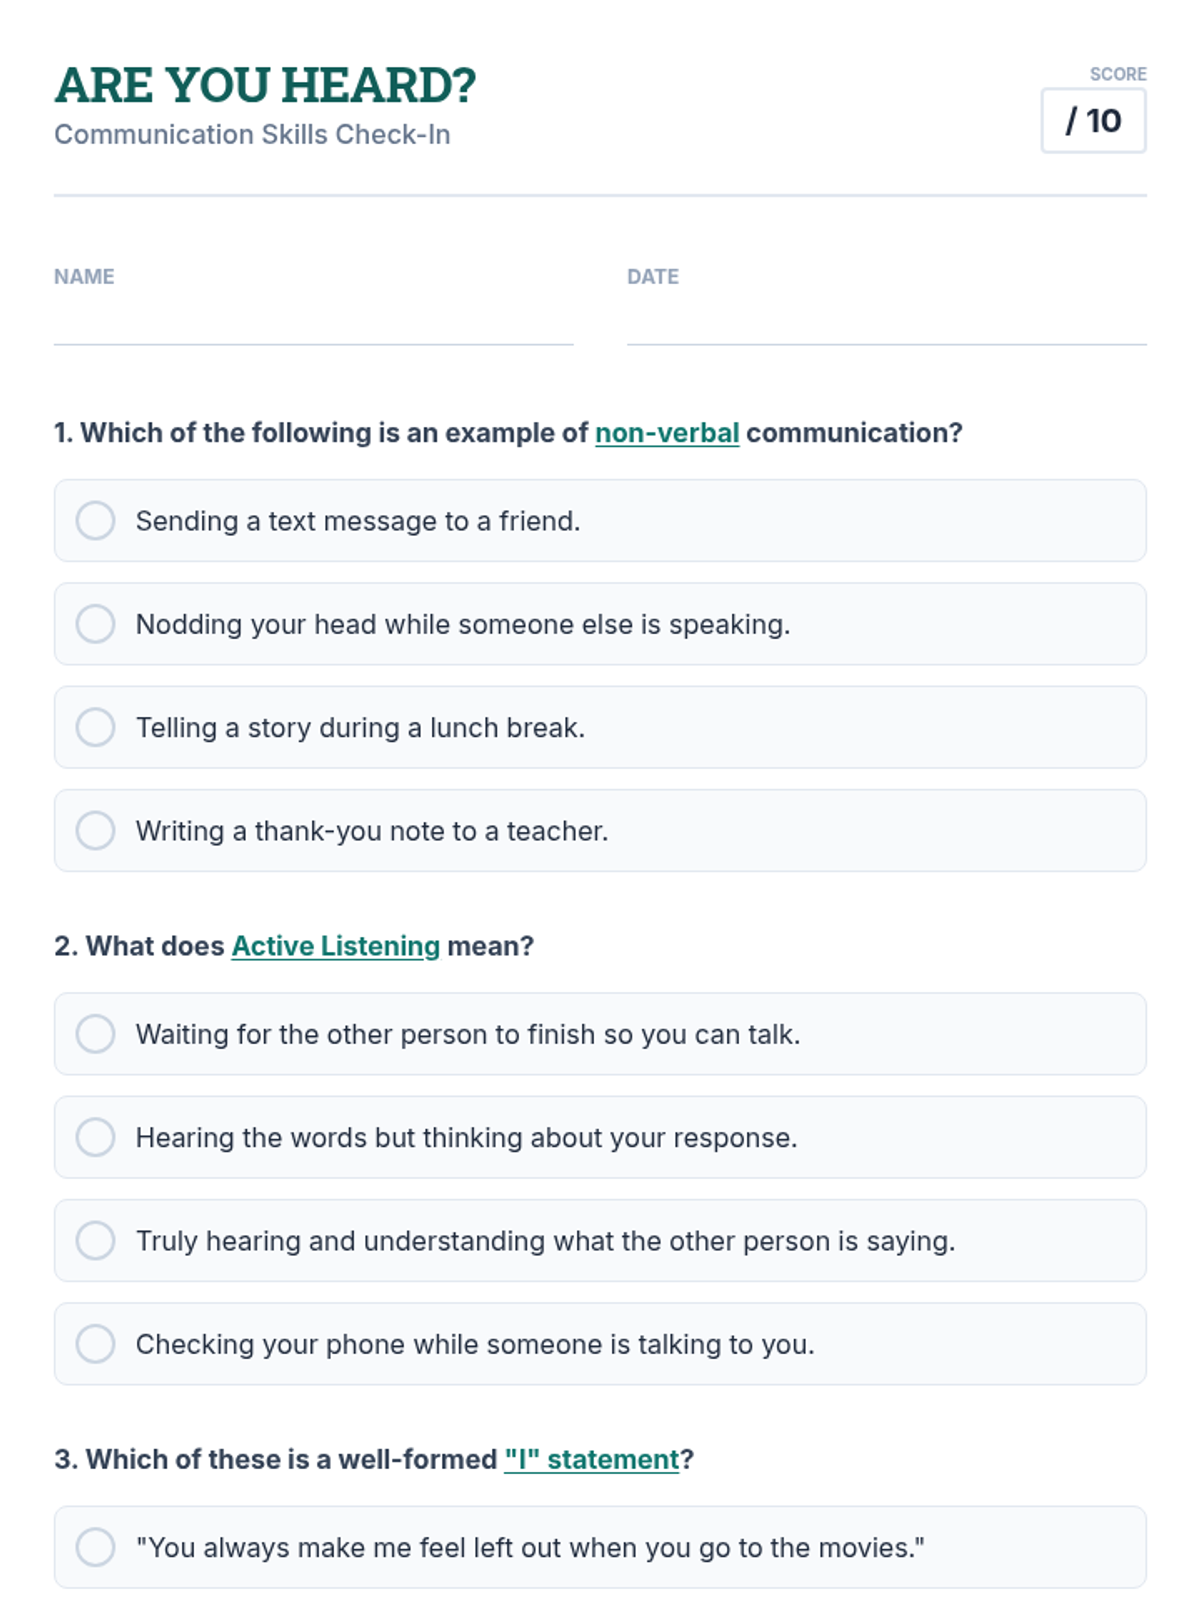Select 'Checking your phone while someone is talking'
This screenshot has width=1200, height=1600.
[96, 1343]
